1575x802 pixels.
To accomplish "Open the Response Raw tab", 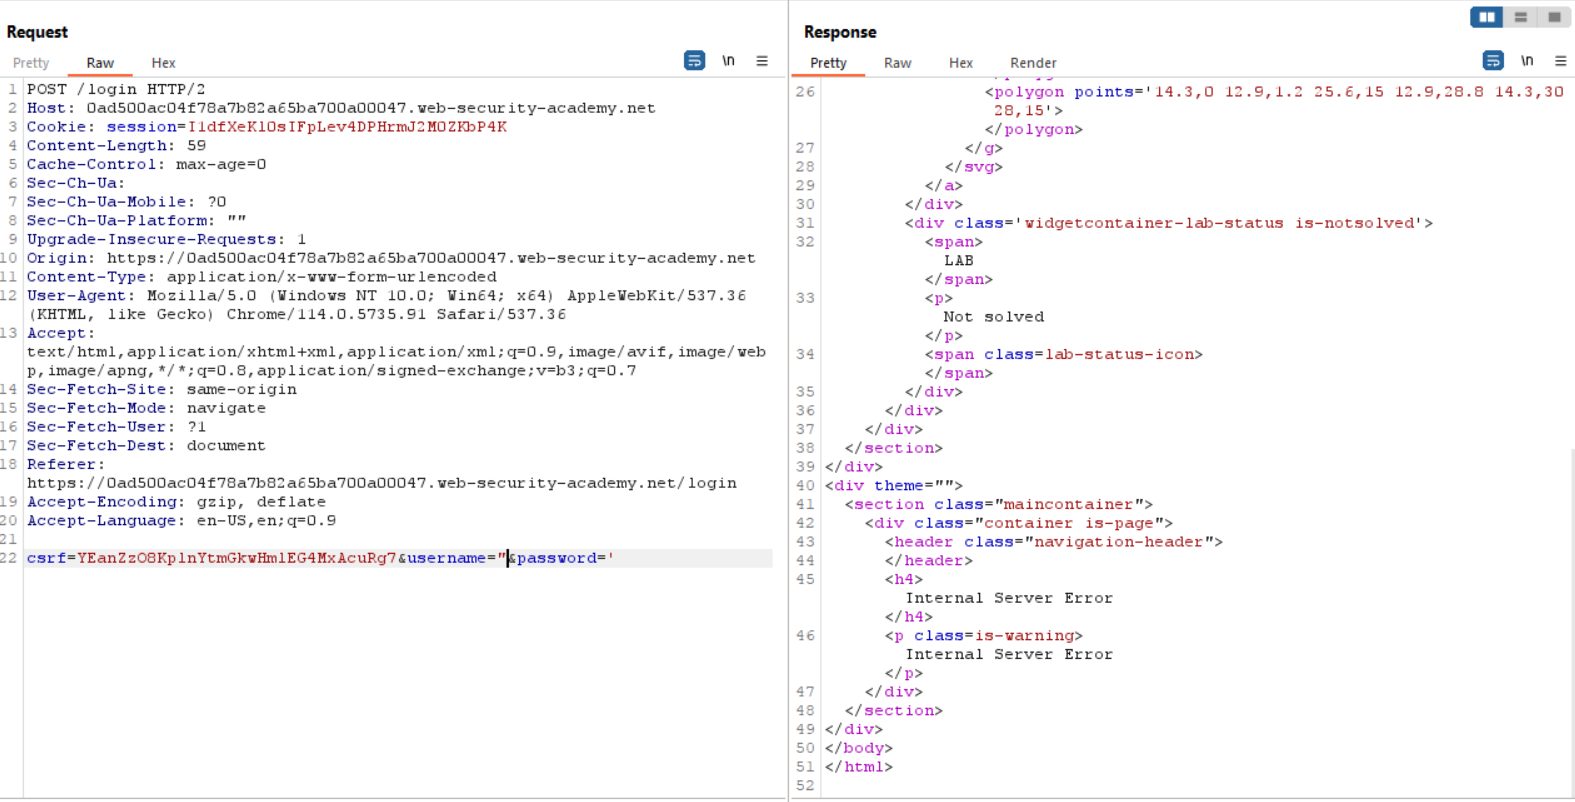I will tap(897, 63).
